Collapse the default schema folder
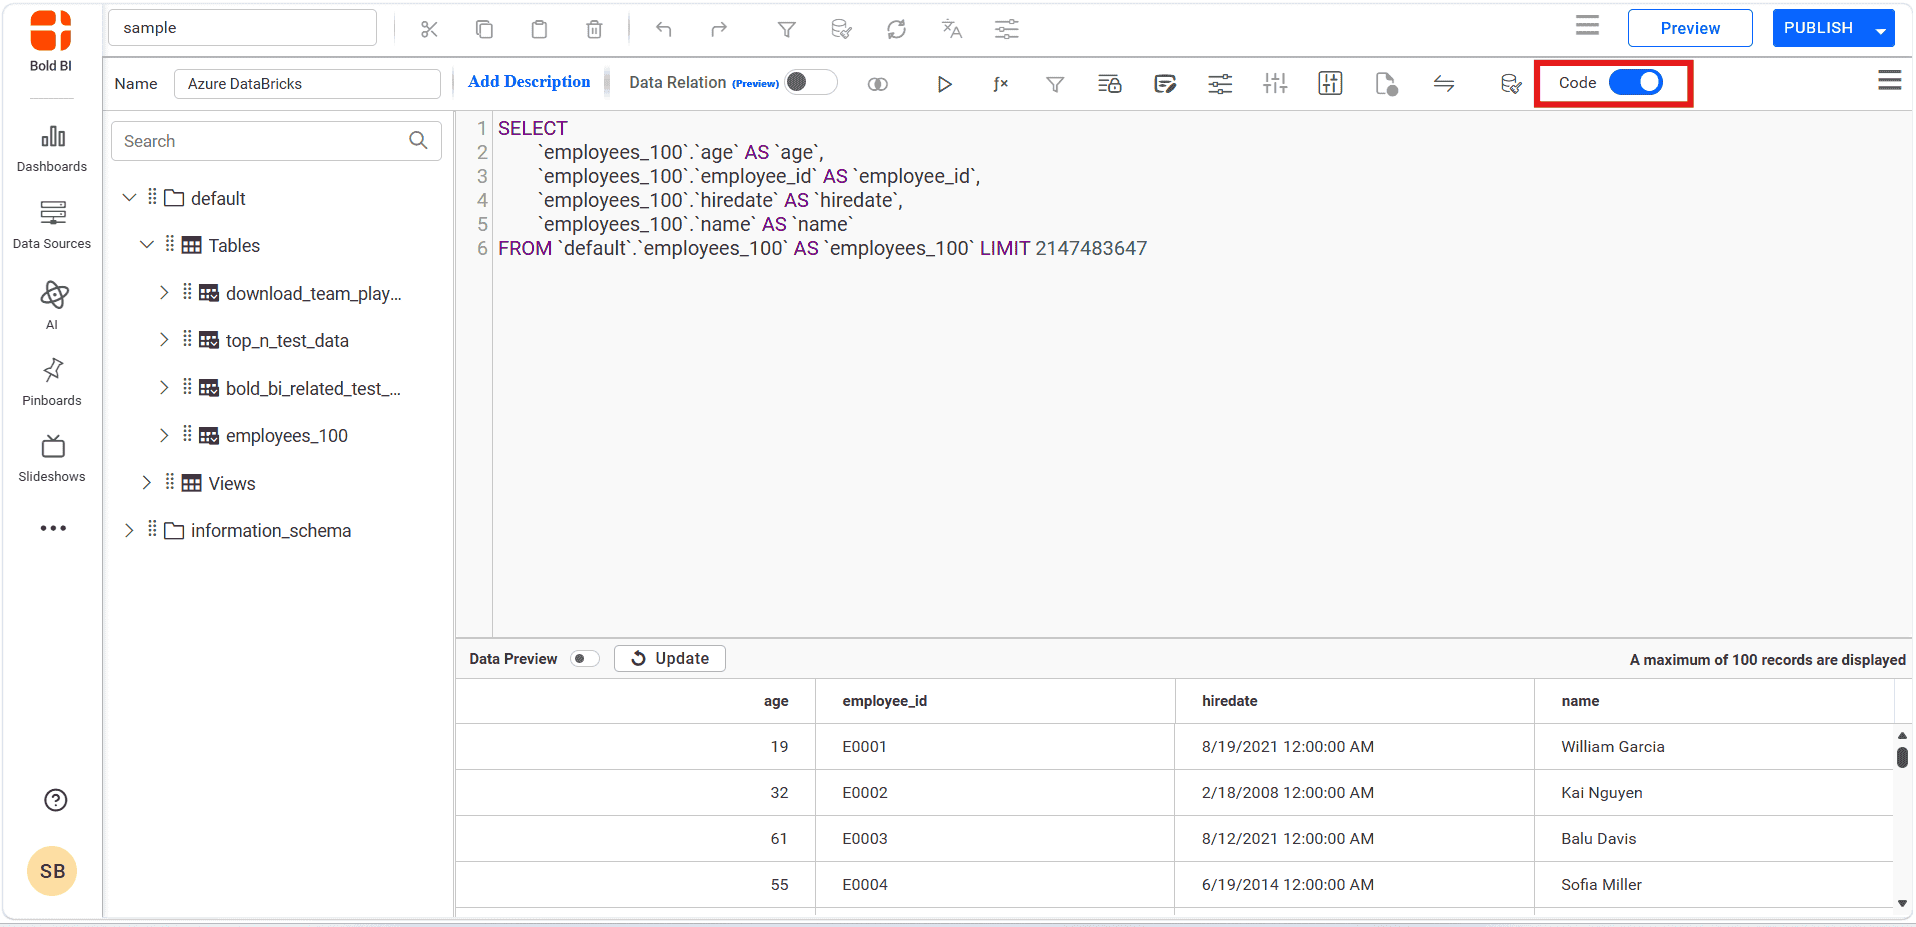This screenshot has width=1916, height=927. coord(129,198)
